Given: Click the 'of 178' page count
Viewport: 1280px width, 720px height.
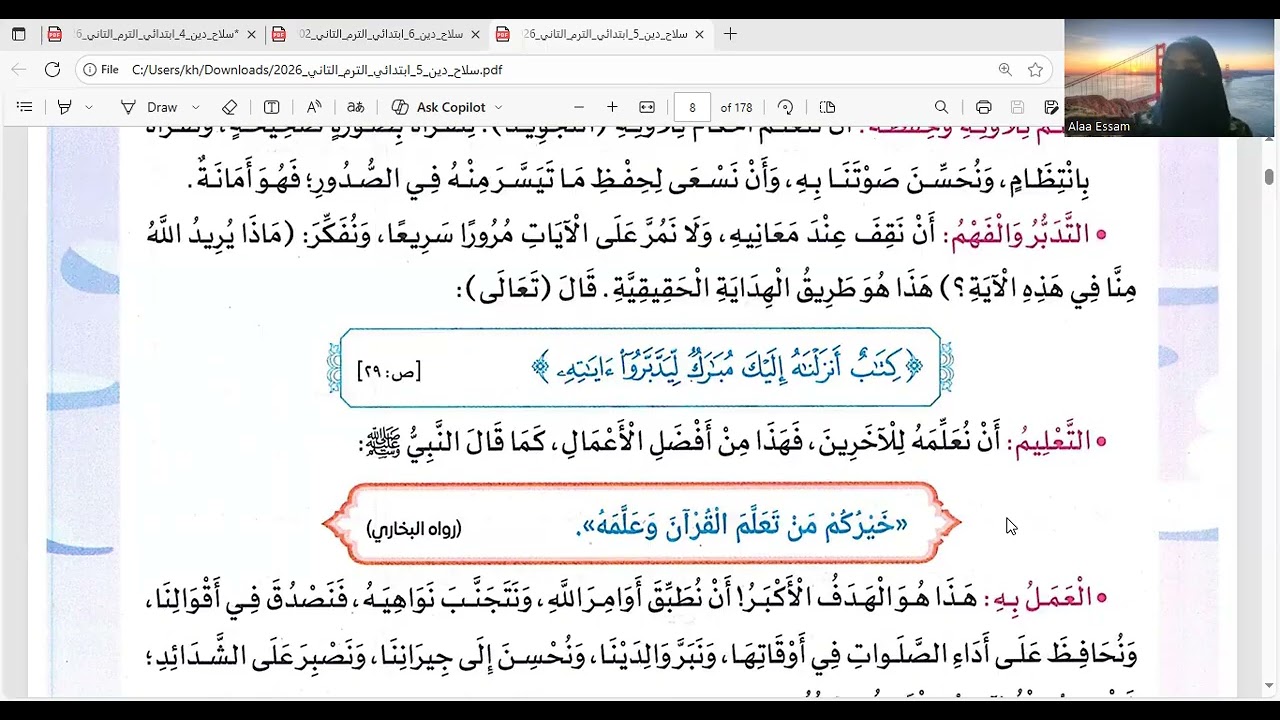Looking at the screenshot, I should point(736,107).
